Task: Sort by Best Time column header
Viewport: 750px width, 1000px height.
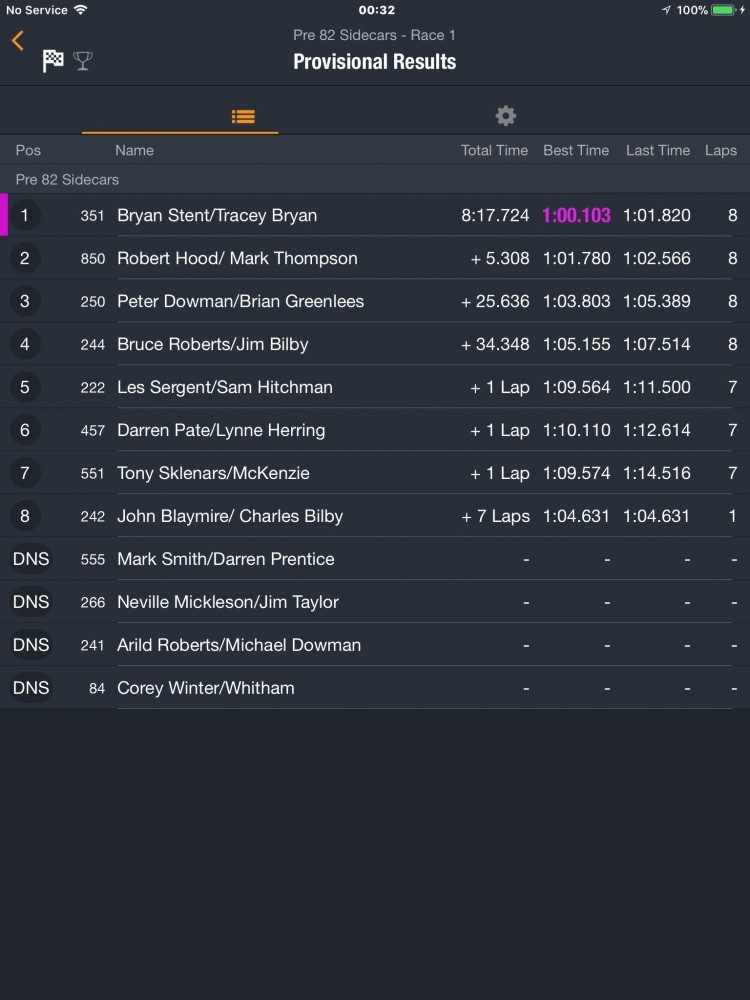Action: (576, 150)
